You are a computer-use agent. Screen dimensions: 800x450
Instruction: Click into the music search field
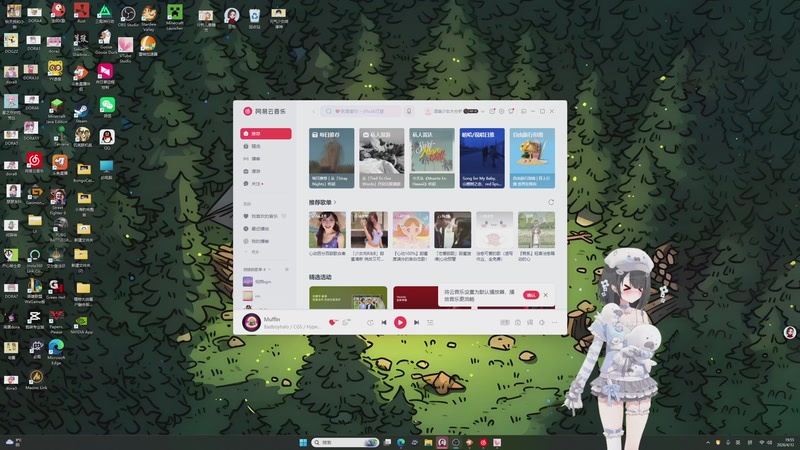coord(361,111)
